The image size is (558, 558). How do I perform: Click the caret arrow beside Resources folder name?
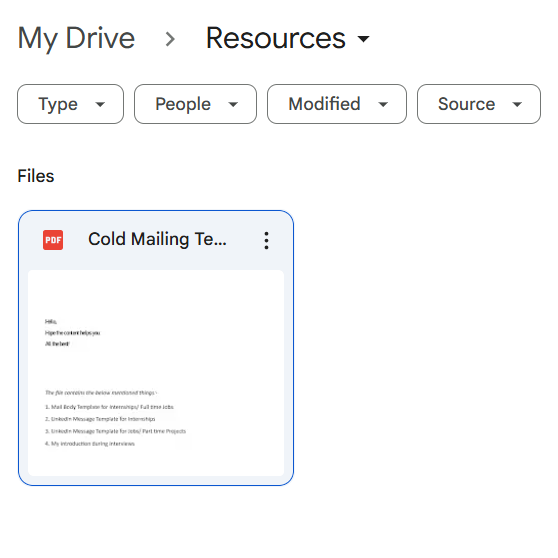(363, 38)
